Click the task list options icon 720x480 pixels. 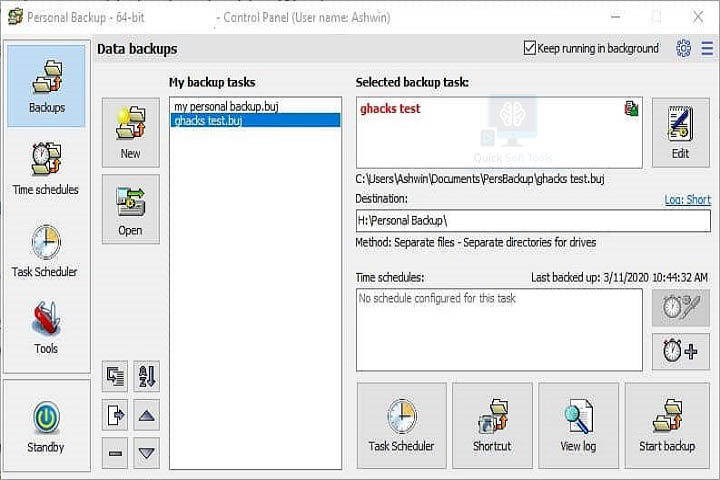coord(115,376)
